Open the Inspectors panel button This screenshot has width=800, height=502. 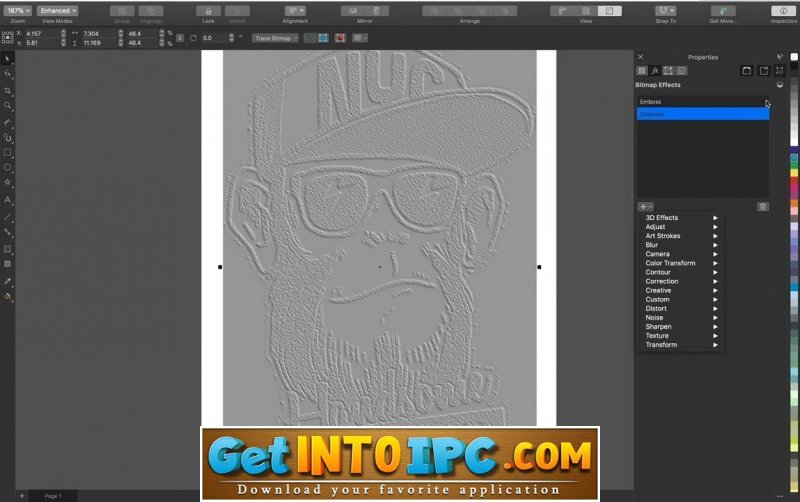(x=783, y=11)
